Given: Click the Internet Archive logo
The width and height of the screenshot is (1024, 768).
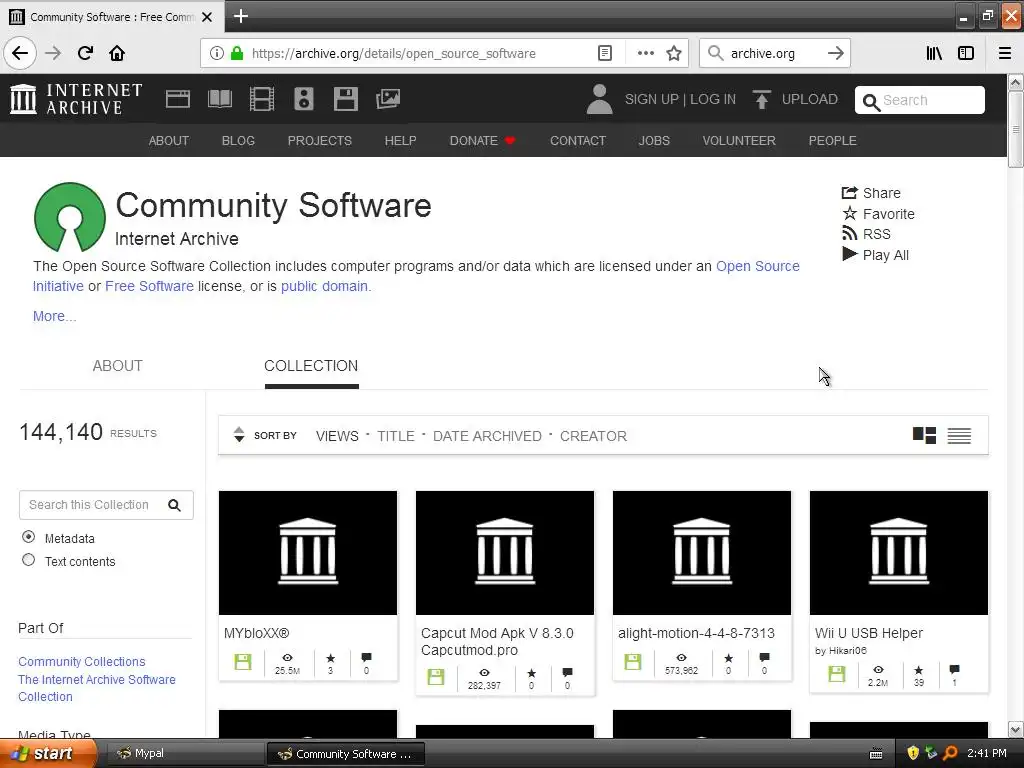Looking at the screenshot, I should tap(76, 99).
